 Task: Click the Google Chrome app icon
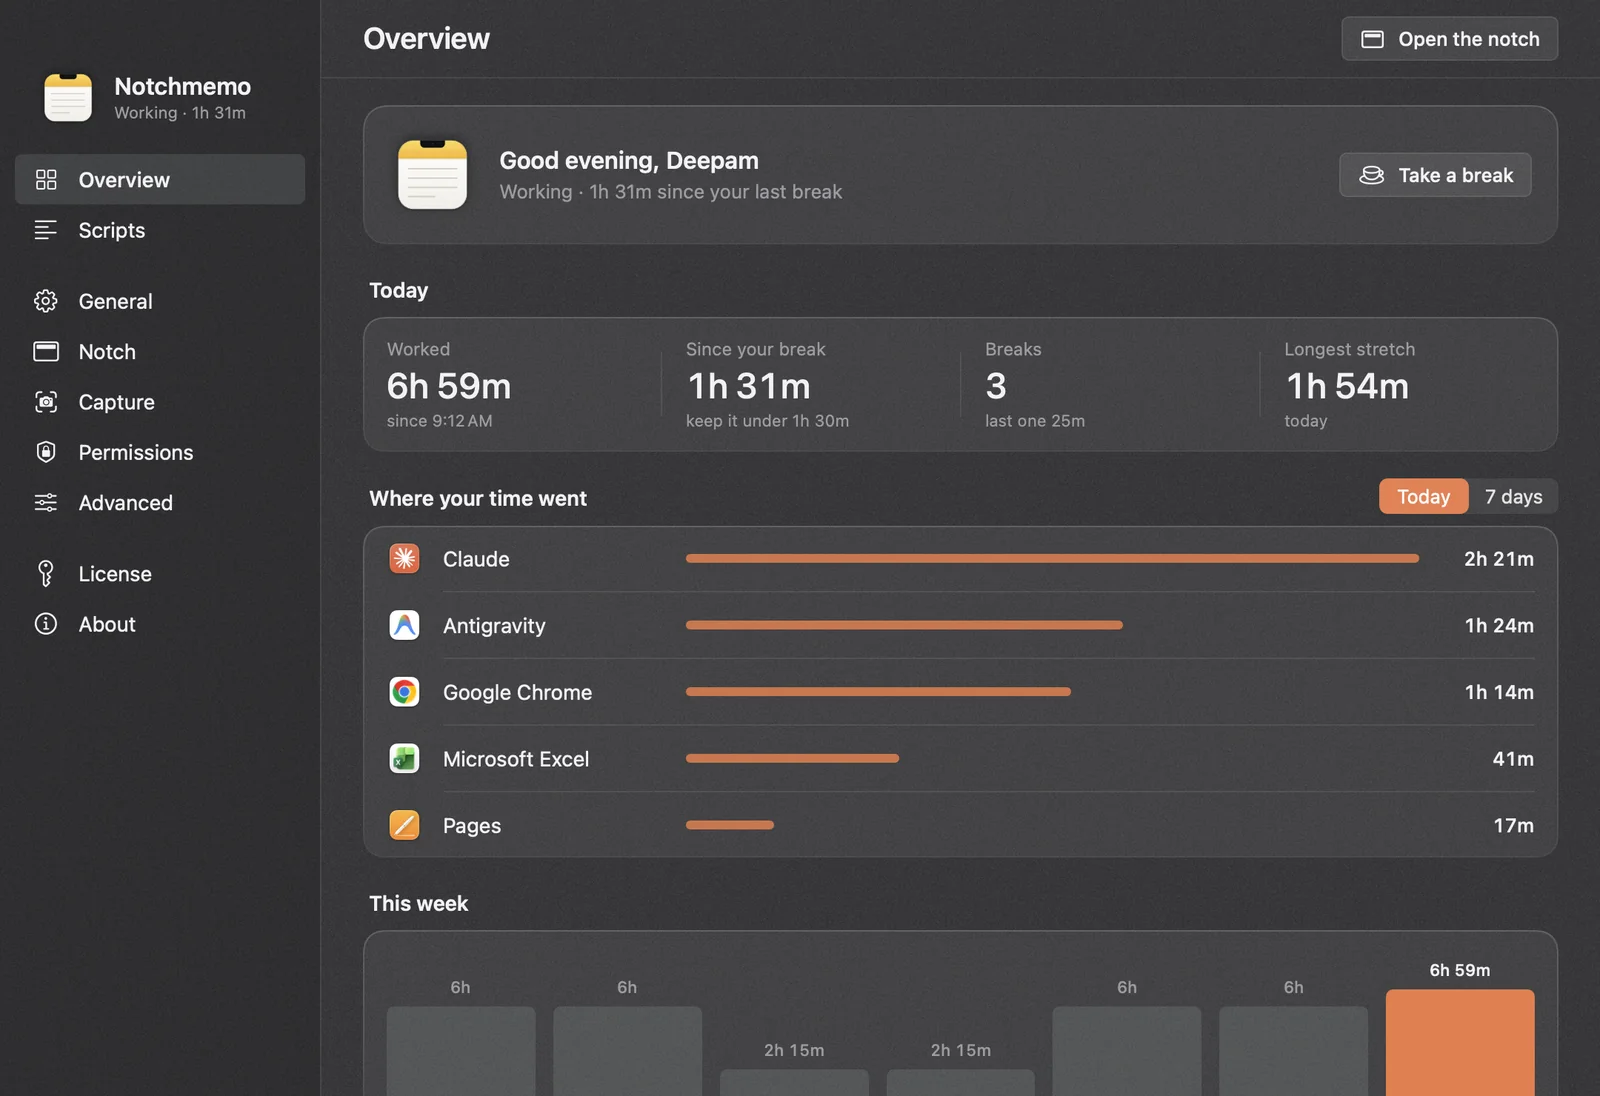pyautogui.click(x=404, y=692)
